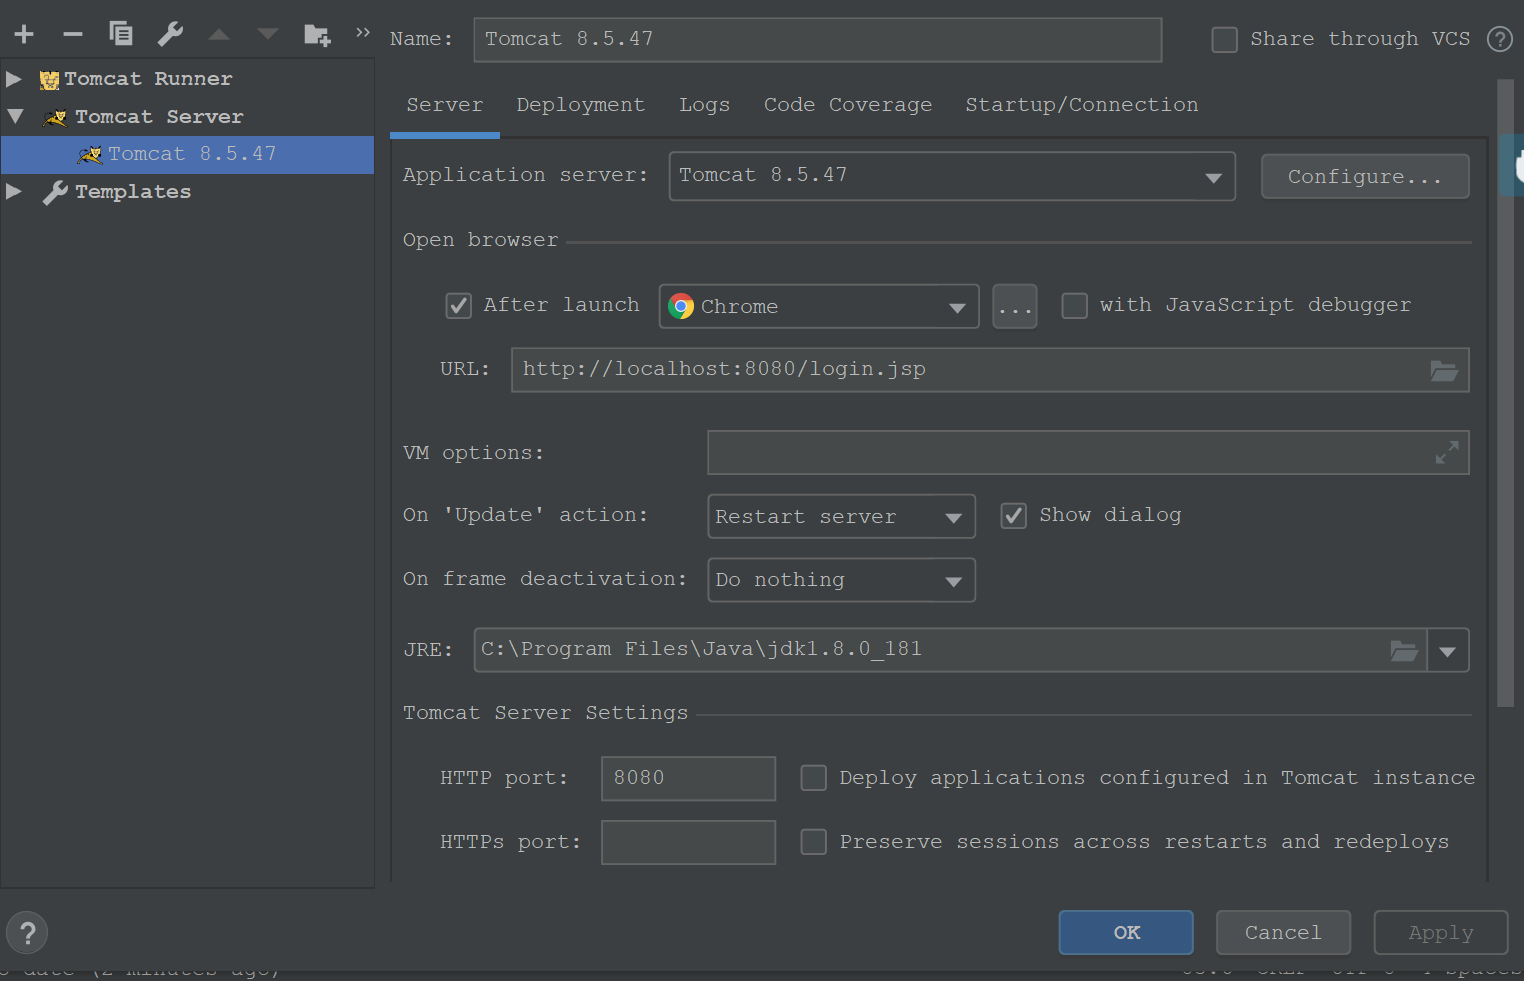Expand Templates tree node
Viewport: 1524px width, 981px height.
(x=14, y=191)
